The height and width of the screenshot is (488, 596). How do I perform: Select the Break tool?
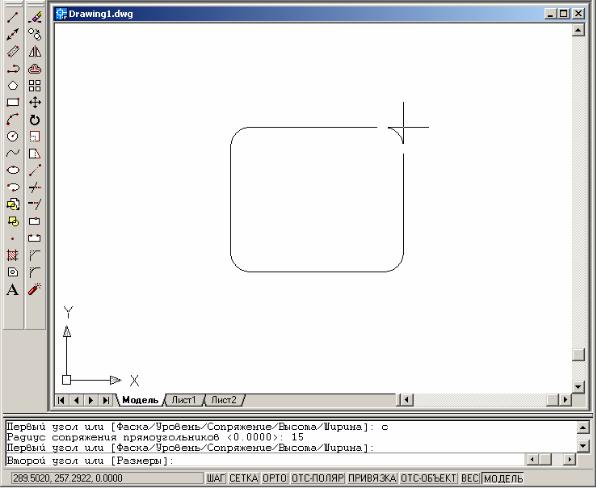tap(35, 238)
